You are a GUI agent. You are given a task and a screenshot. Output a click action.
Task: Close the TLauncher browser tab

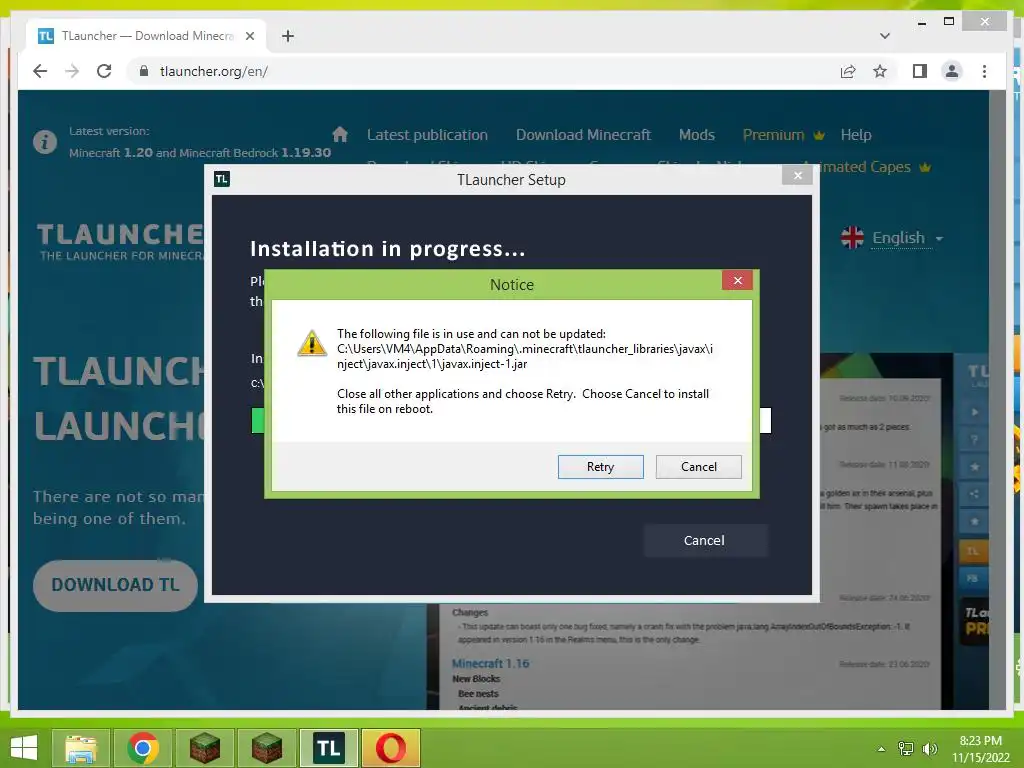click(249, 36)
